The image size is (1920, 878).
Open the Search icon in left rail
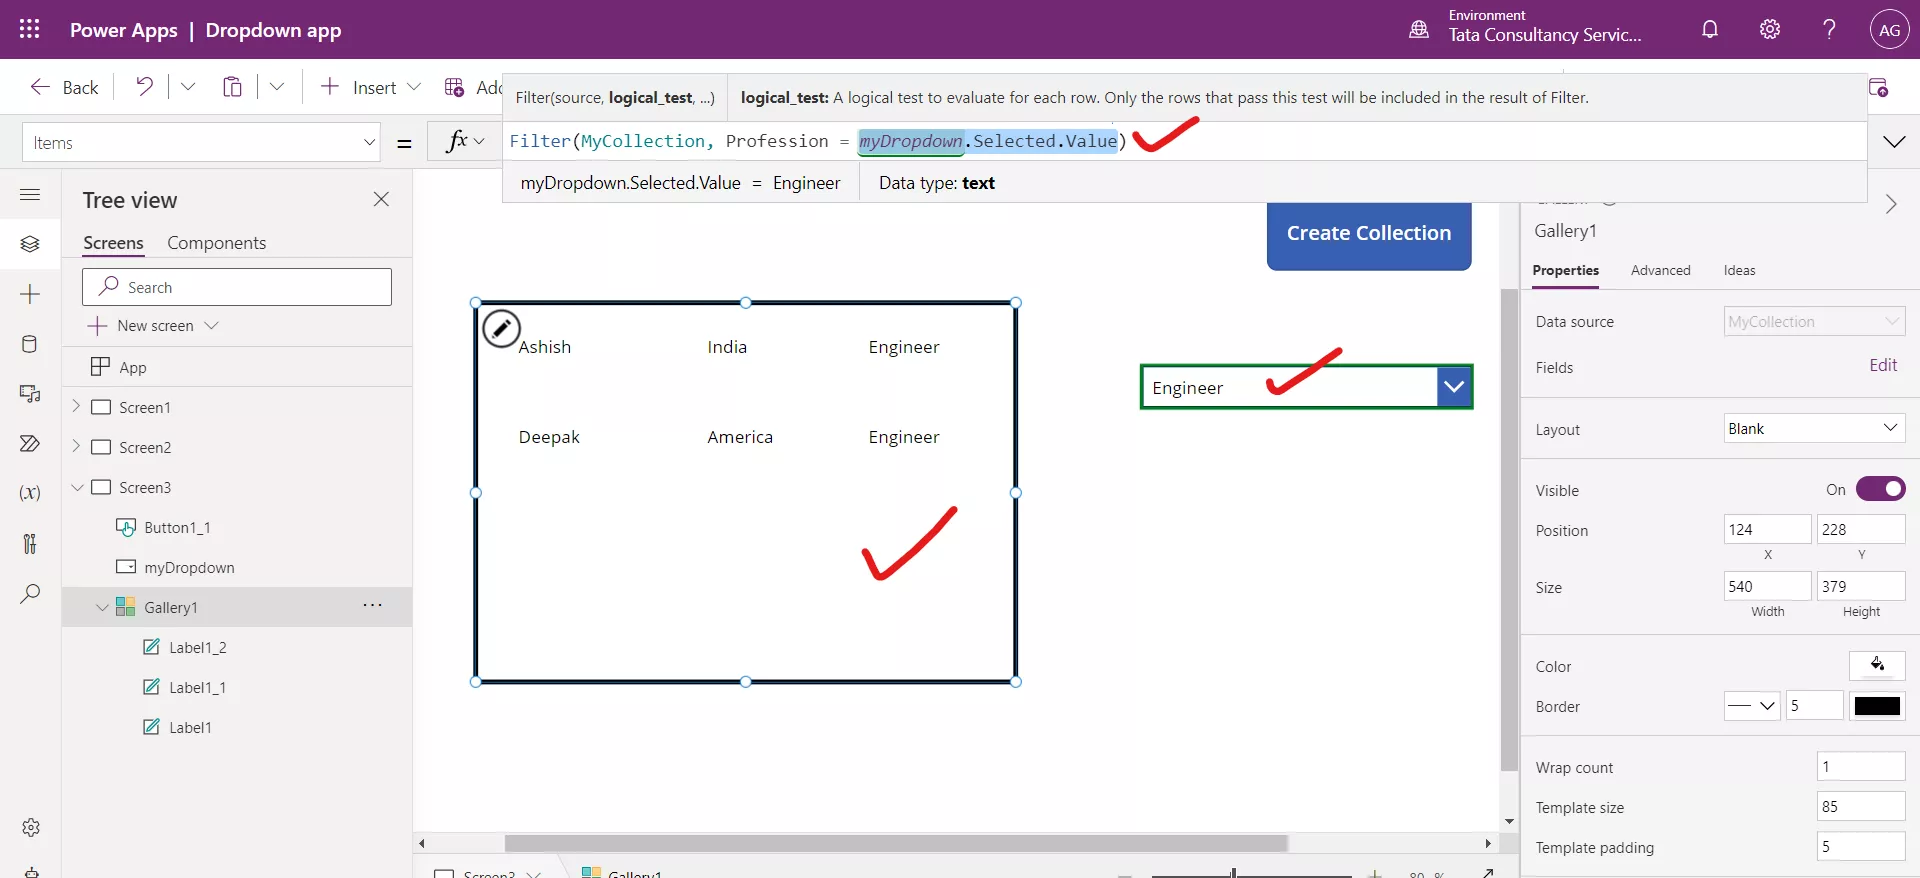pos(30,593)
